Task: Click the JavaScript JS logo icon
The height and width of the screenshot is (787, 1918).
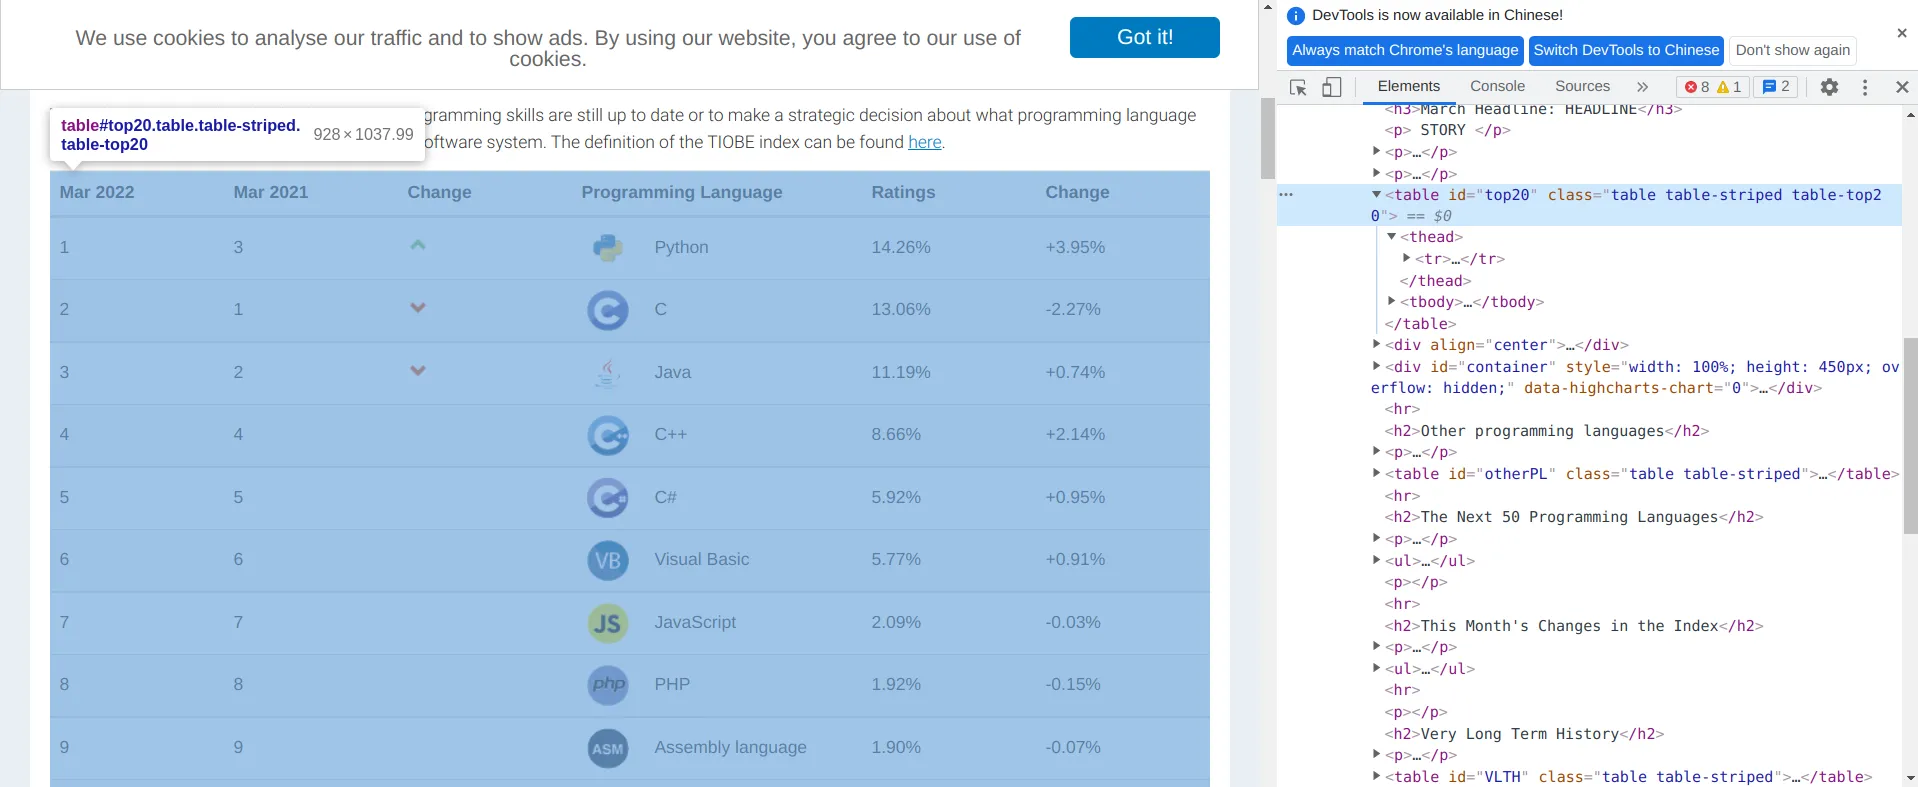Action: point(607,623)
